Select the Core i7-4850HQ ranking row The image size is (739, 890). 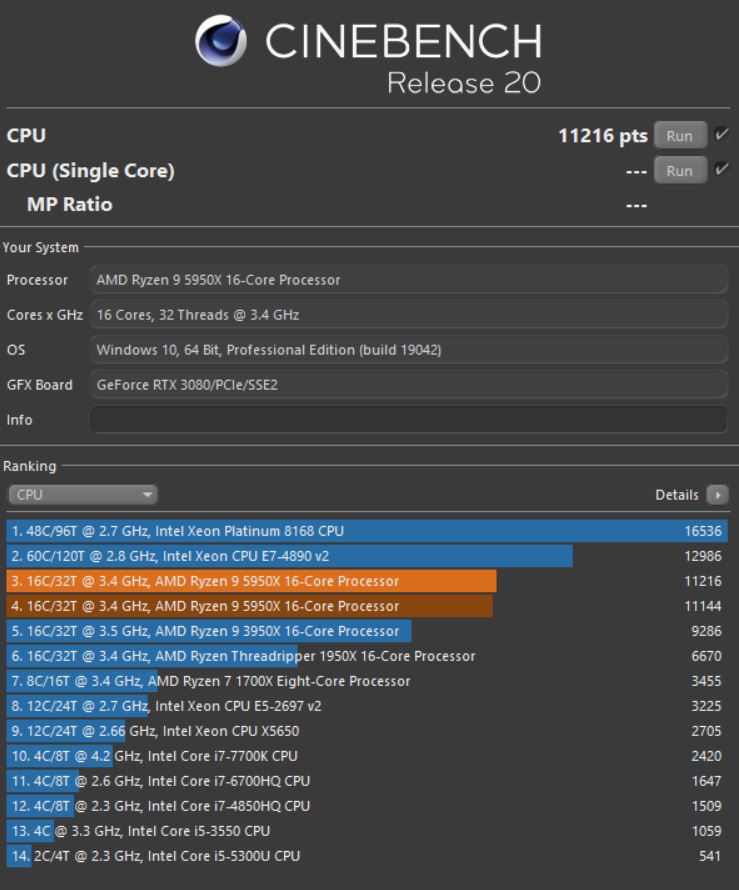point(367,806)
